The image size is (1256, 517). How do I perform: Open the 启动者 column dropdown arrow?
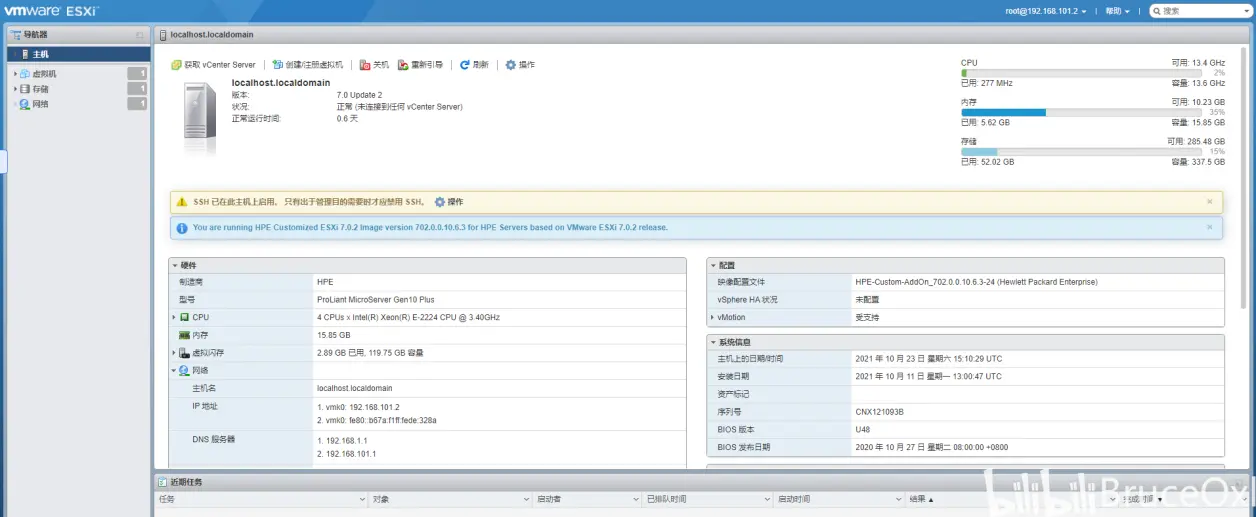(x=634, y=498)
